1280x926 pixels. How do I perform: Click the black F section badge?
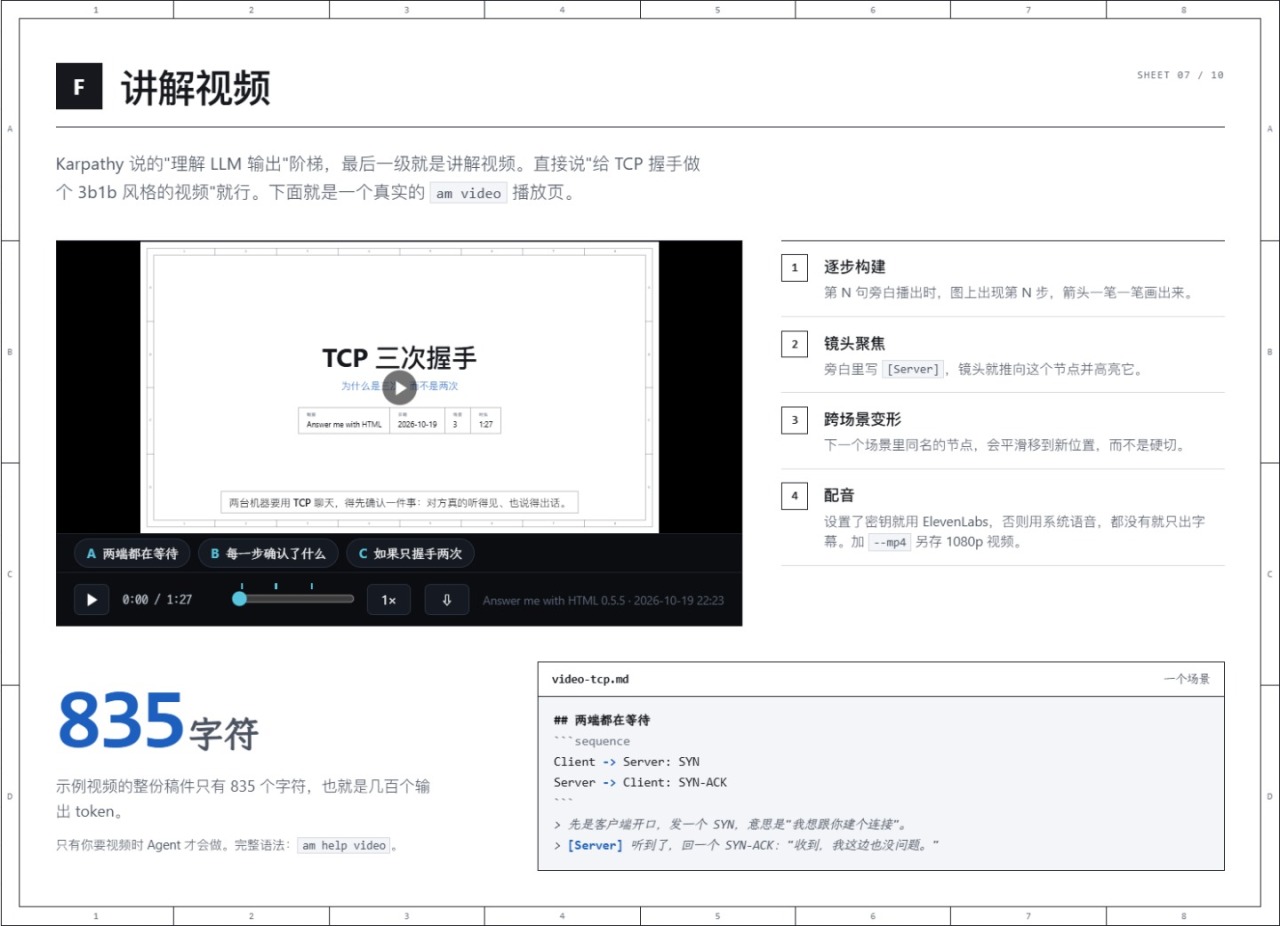[x=79, y=87]
